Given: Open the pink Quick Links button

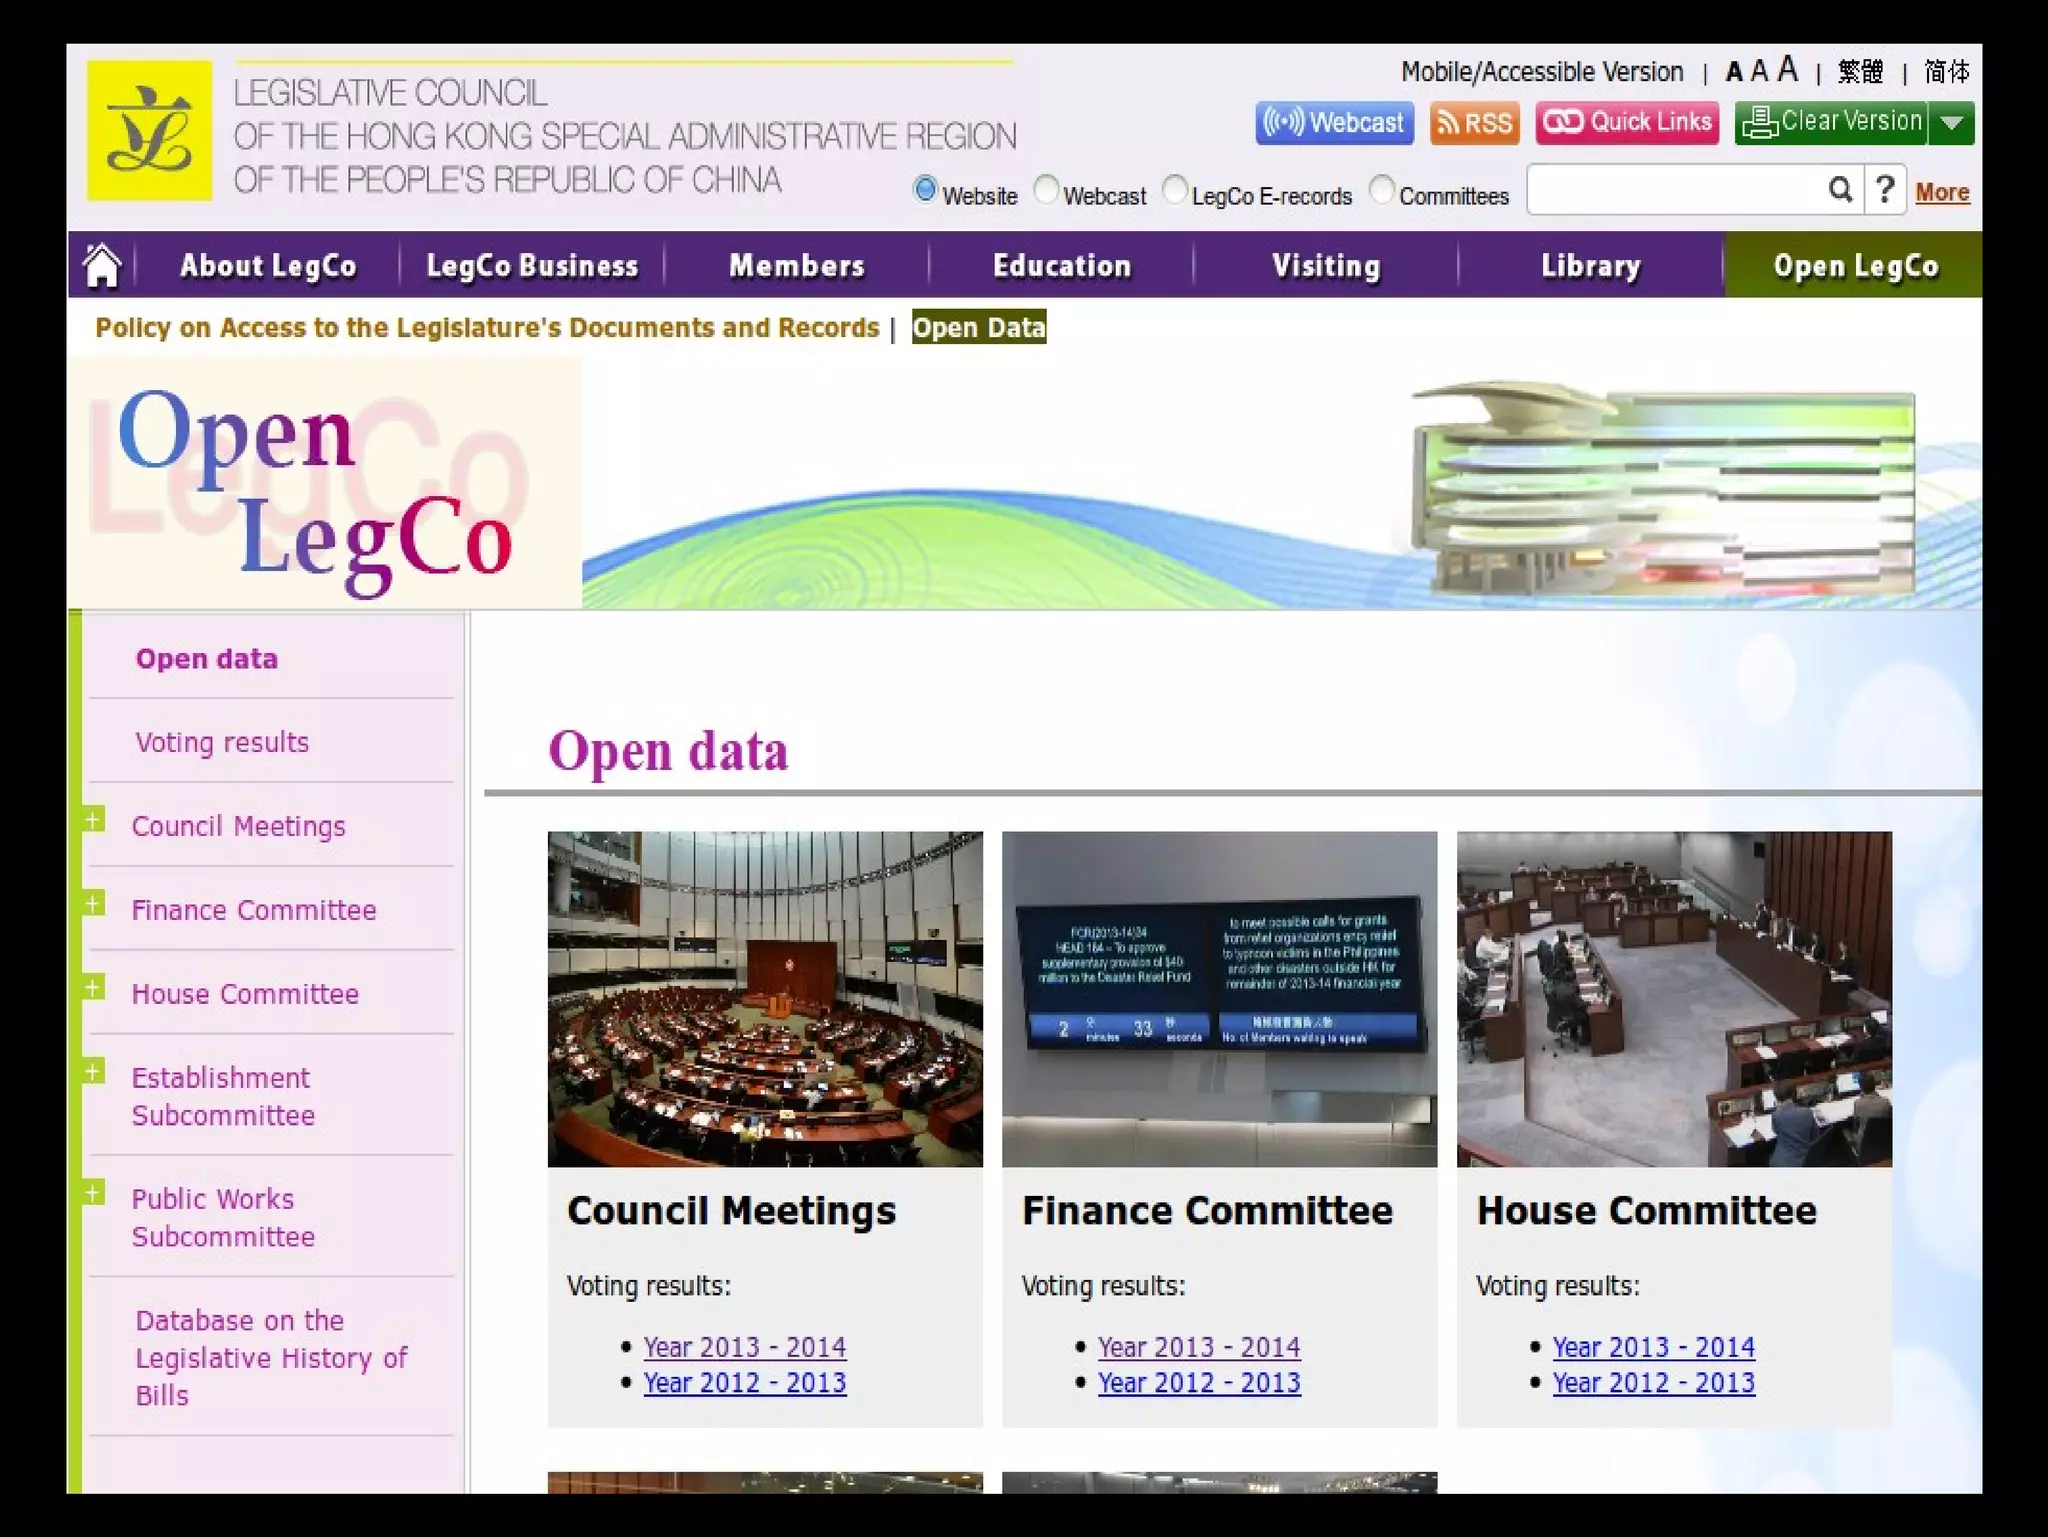Looking at the screenshot, I should pos(1627,123).
